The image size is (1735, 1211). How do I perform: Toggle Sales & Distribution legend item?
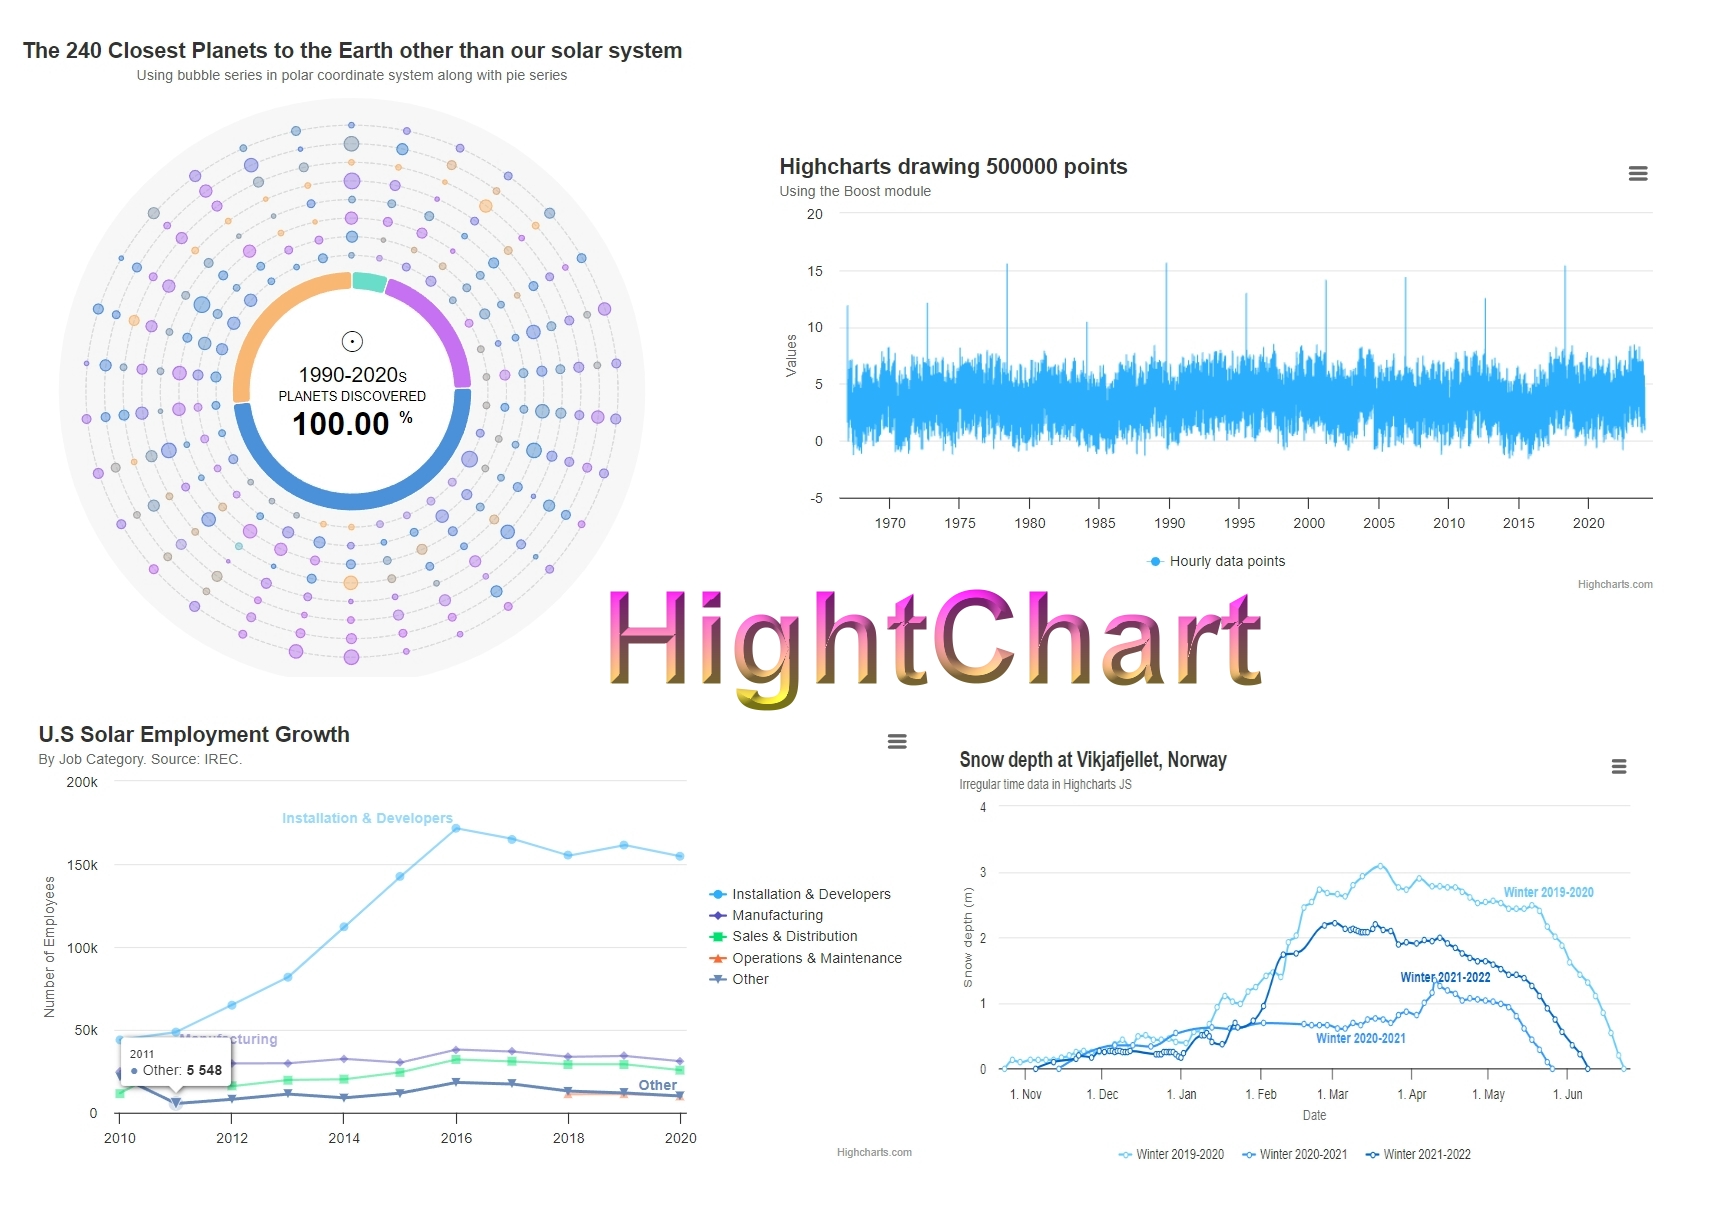coord(784,936)
